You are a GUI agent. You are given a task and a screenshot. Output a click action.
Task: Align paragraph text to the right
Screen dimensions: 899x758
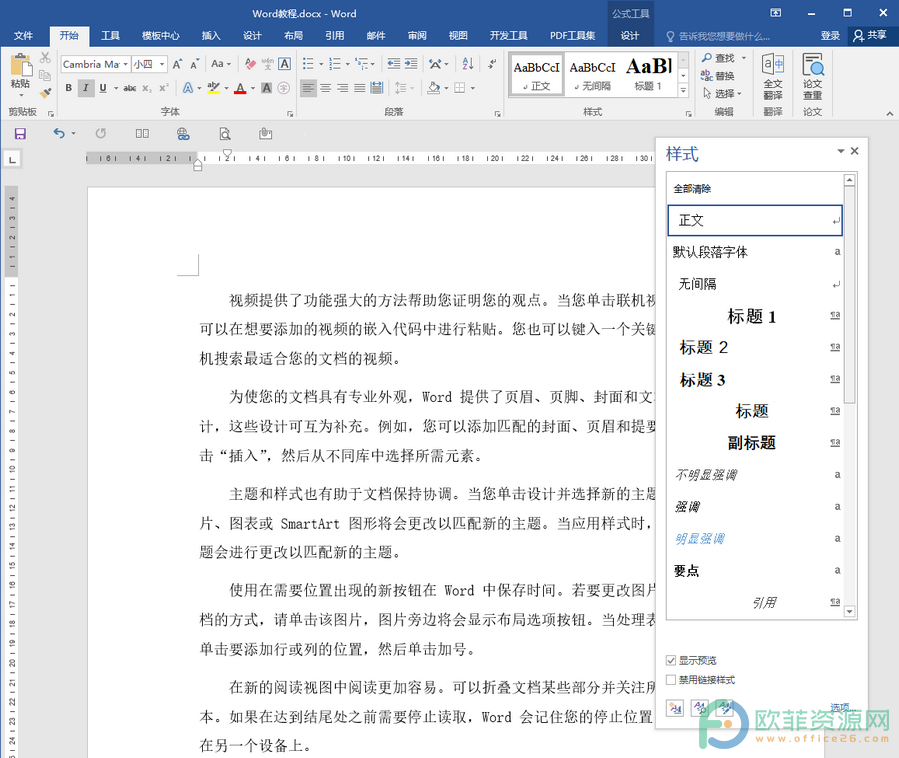coord(343,88)
